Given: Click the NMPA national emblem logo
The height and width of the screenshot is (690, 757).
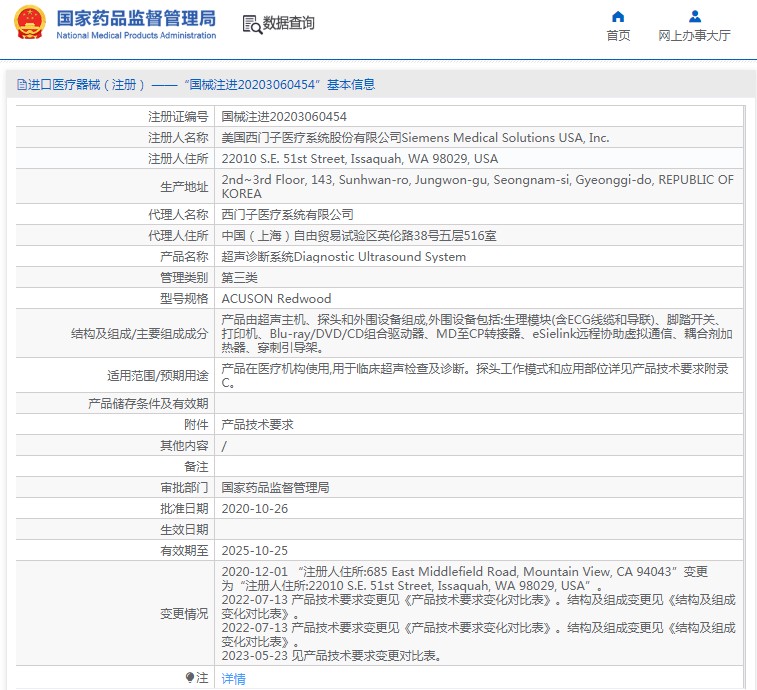Looking at the screenshot, I should pos(30,23).
